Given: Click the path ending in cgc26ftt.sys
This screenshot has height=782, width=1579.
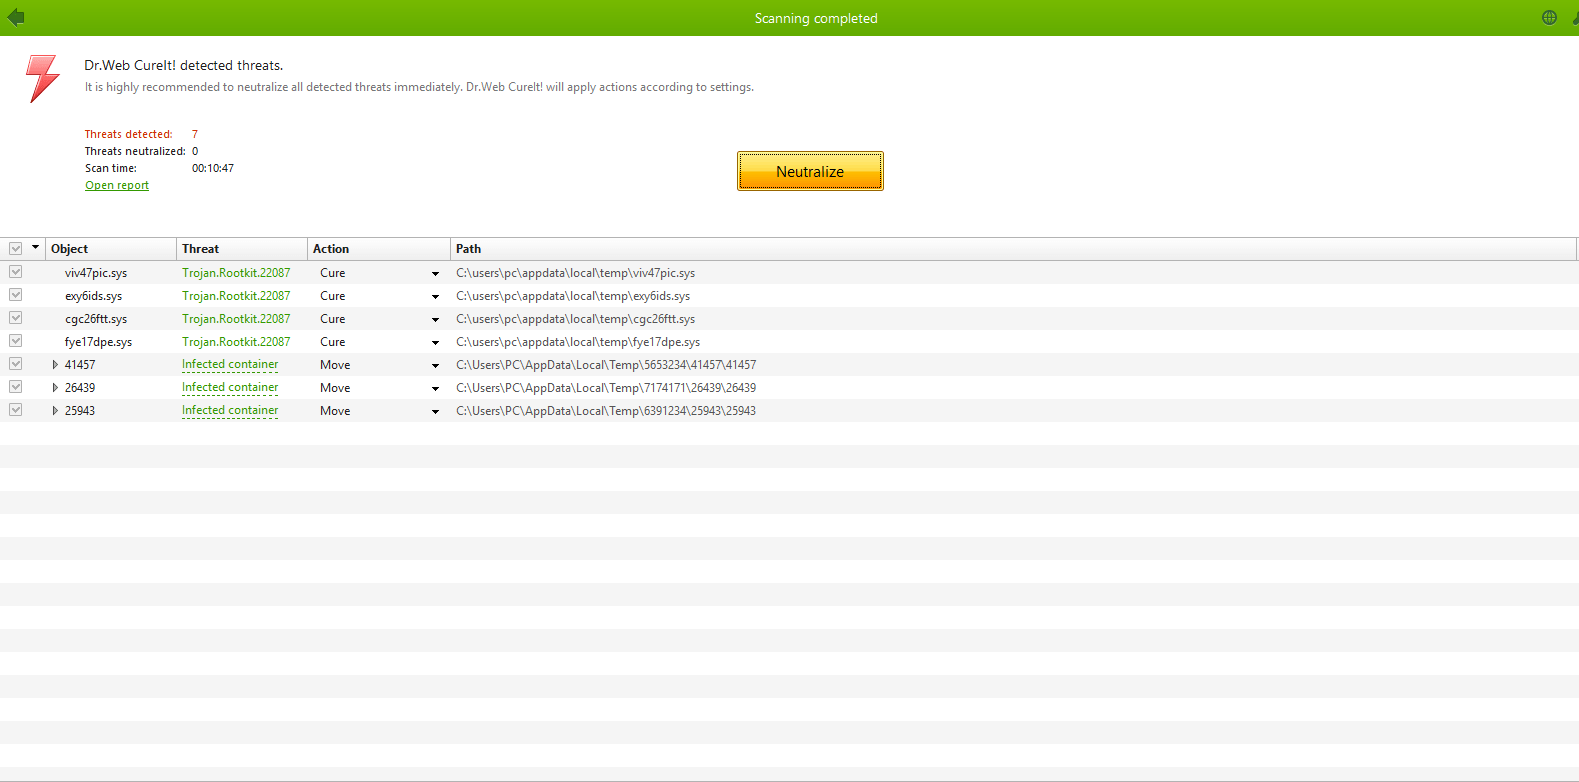Looking at the screenshot, I should coord(575,319).
